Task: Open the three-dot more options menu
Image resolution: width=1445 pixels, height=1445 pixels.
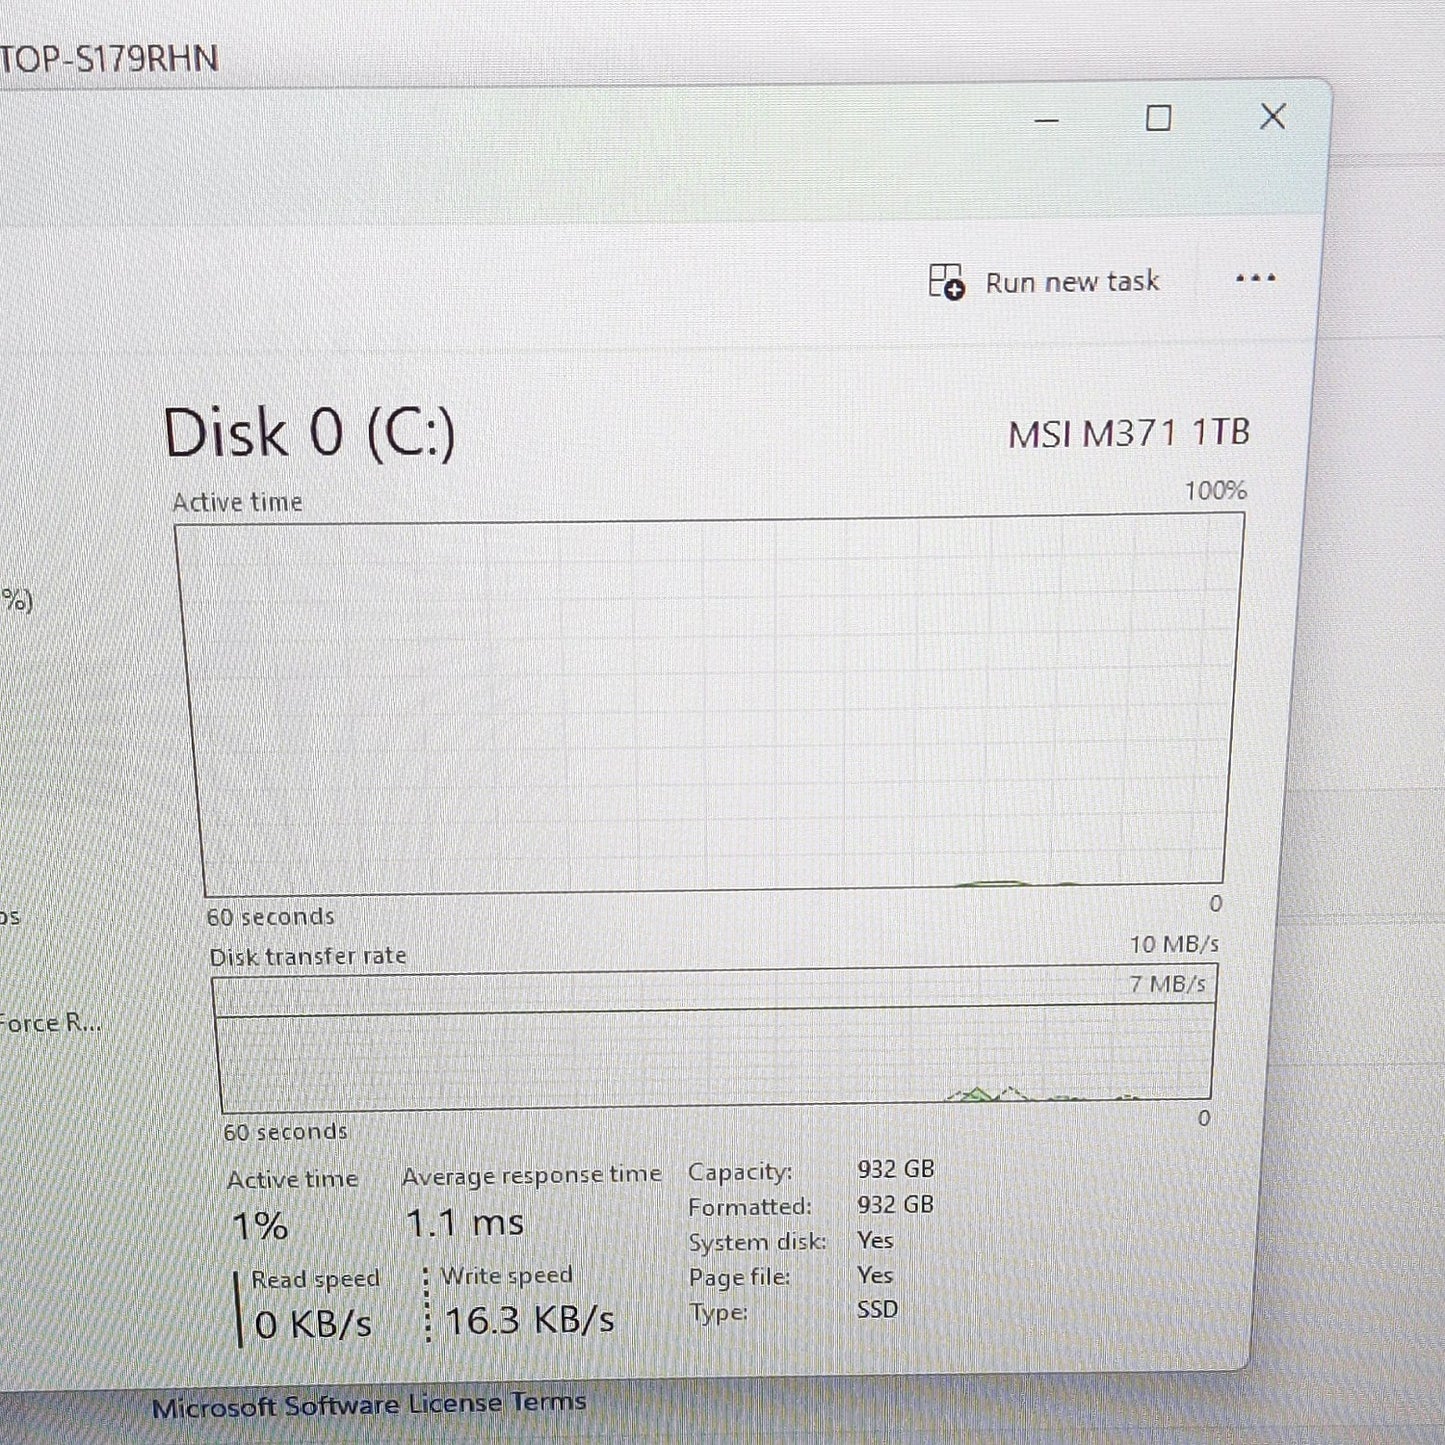Action: [x=1255, y=278]
